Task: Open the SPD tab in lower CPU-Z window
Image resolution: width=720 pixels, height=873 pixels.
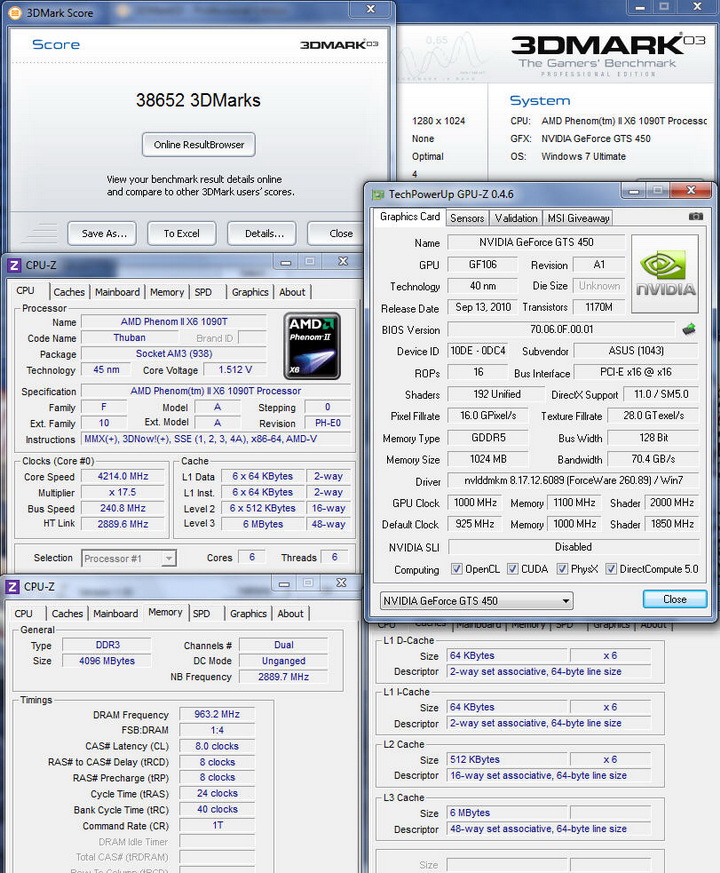Action: [202, 614]
